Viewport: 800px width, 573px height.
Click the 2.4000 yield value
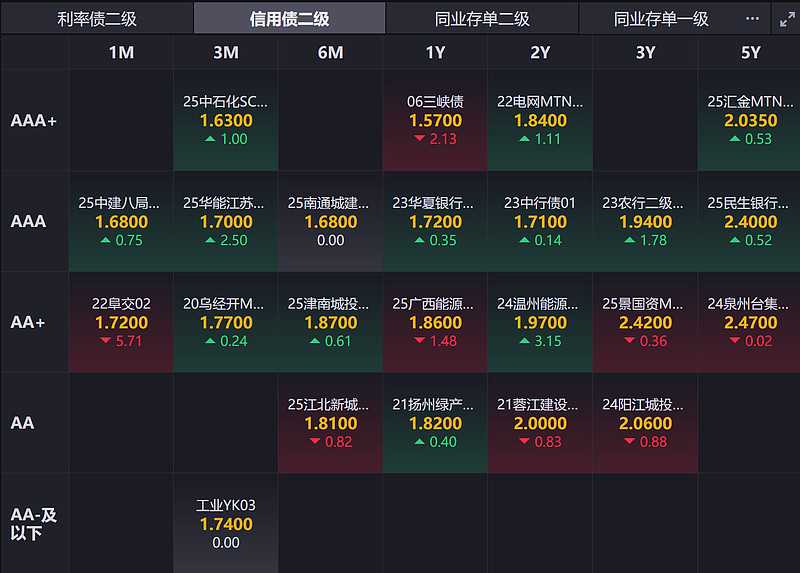click(750, 222)
